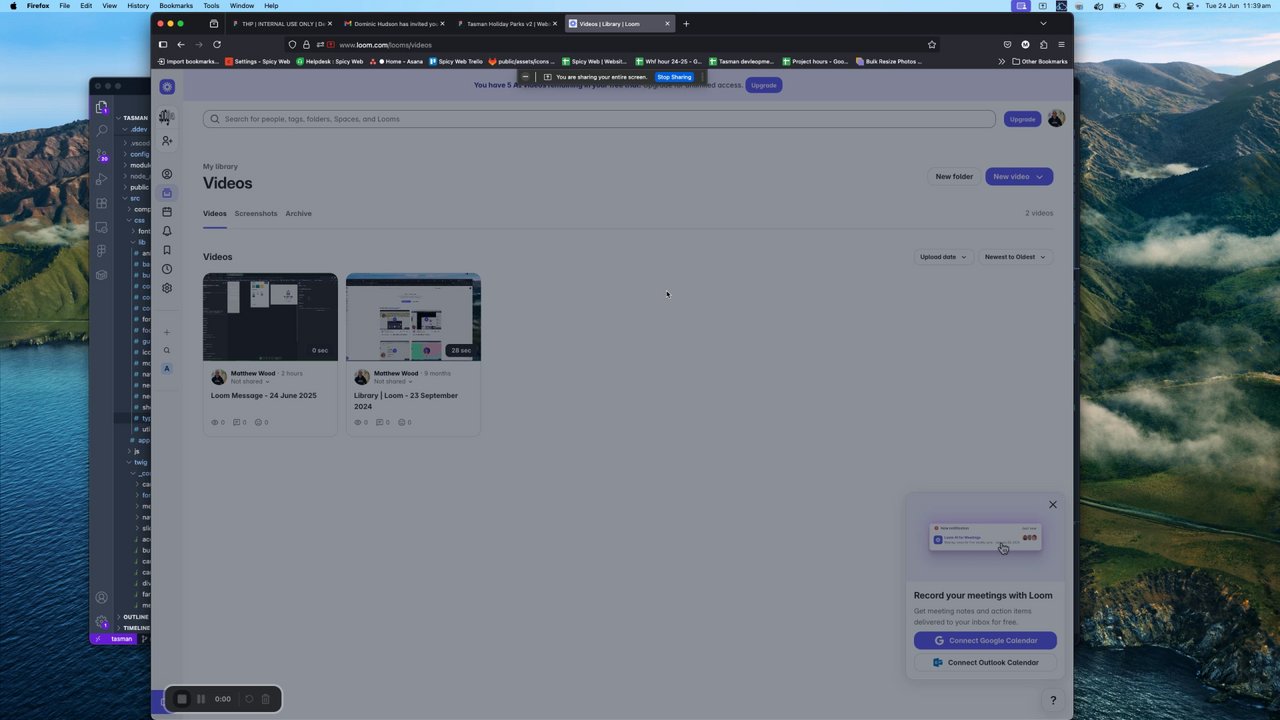This screenshot has width=1280, height=720.
Task: Expand the TIMELINE section in VS Code
Action: tap(136, 628)
